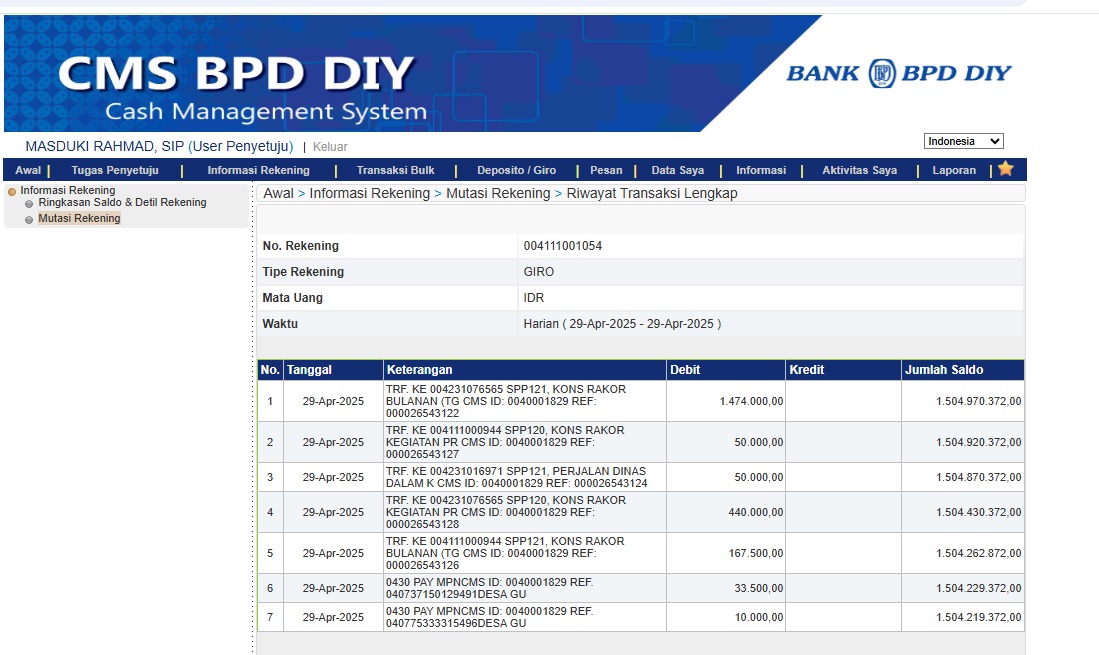
Task: Click the balance 1.504.870.372,00
Action: 978,477
